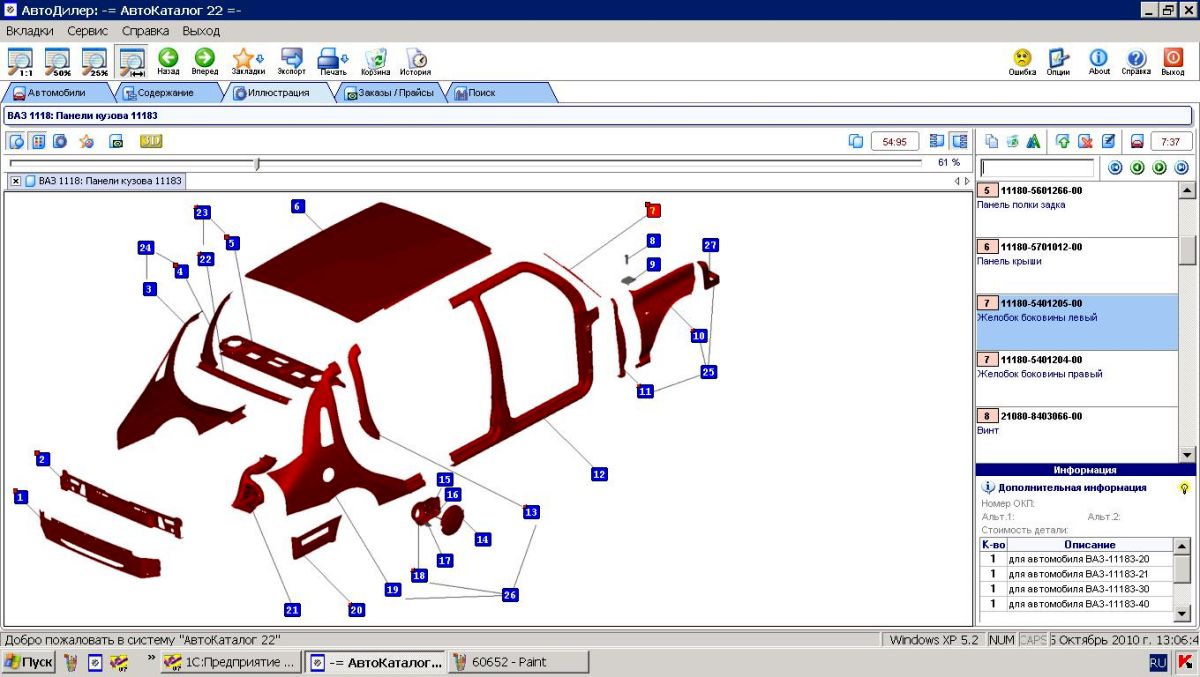Open the Сервис menu
This screenshot has width=1200, height=677.
pos(88,31)
